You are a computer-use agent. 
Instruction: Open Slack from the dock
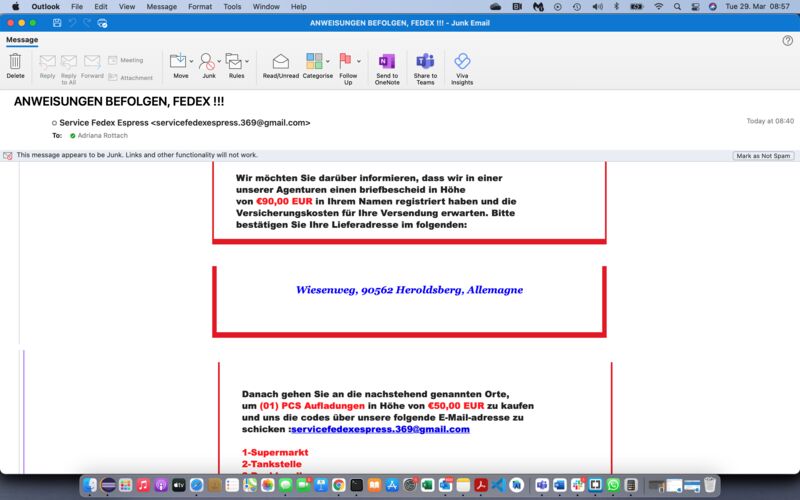578,485
